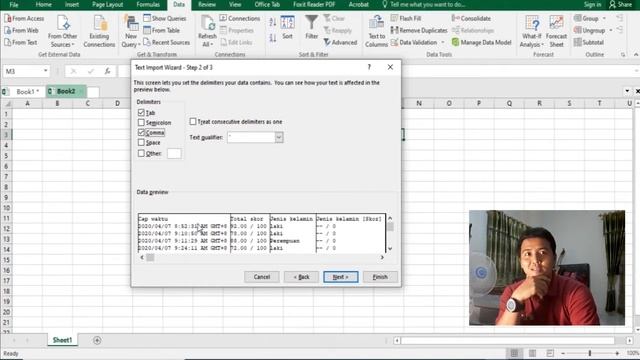The height and width of the screenshot is (360, 640).
Task: Switch to Page Break Preview icon
Action: coord(550,353)
